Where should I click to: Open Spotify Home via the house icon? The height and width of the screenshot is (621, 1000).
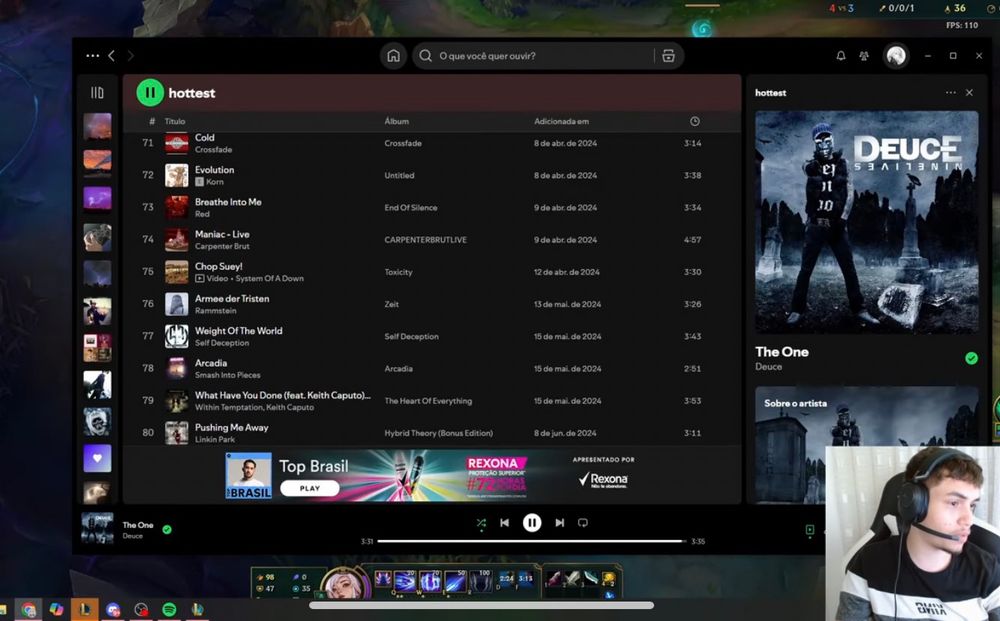pyautogui.click(x=393, y=56)
